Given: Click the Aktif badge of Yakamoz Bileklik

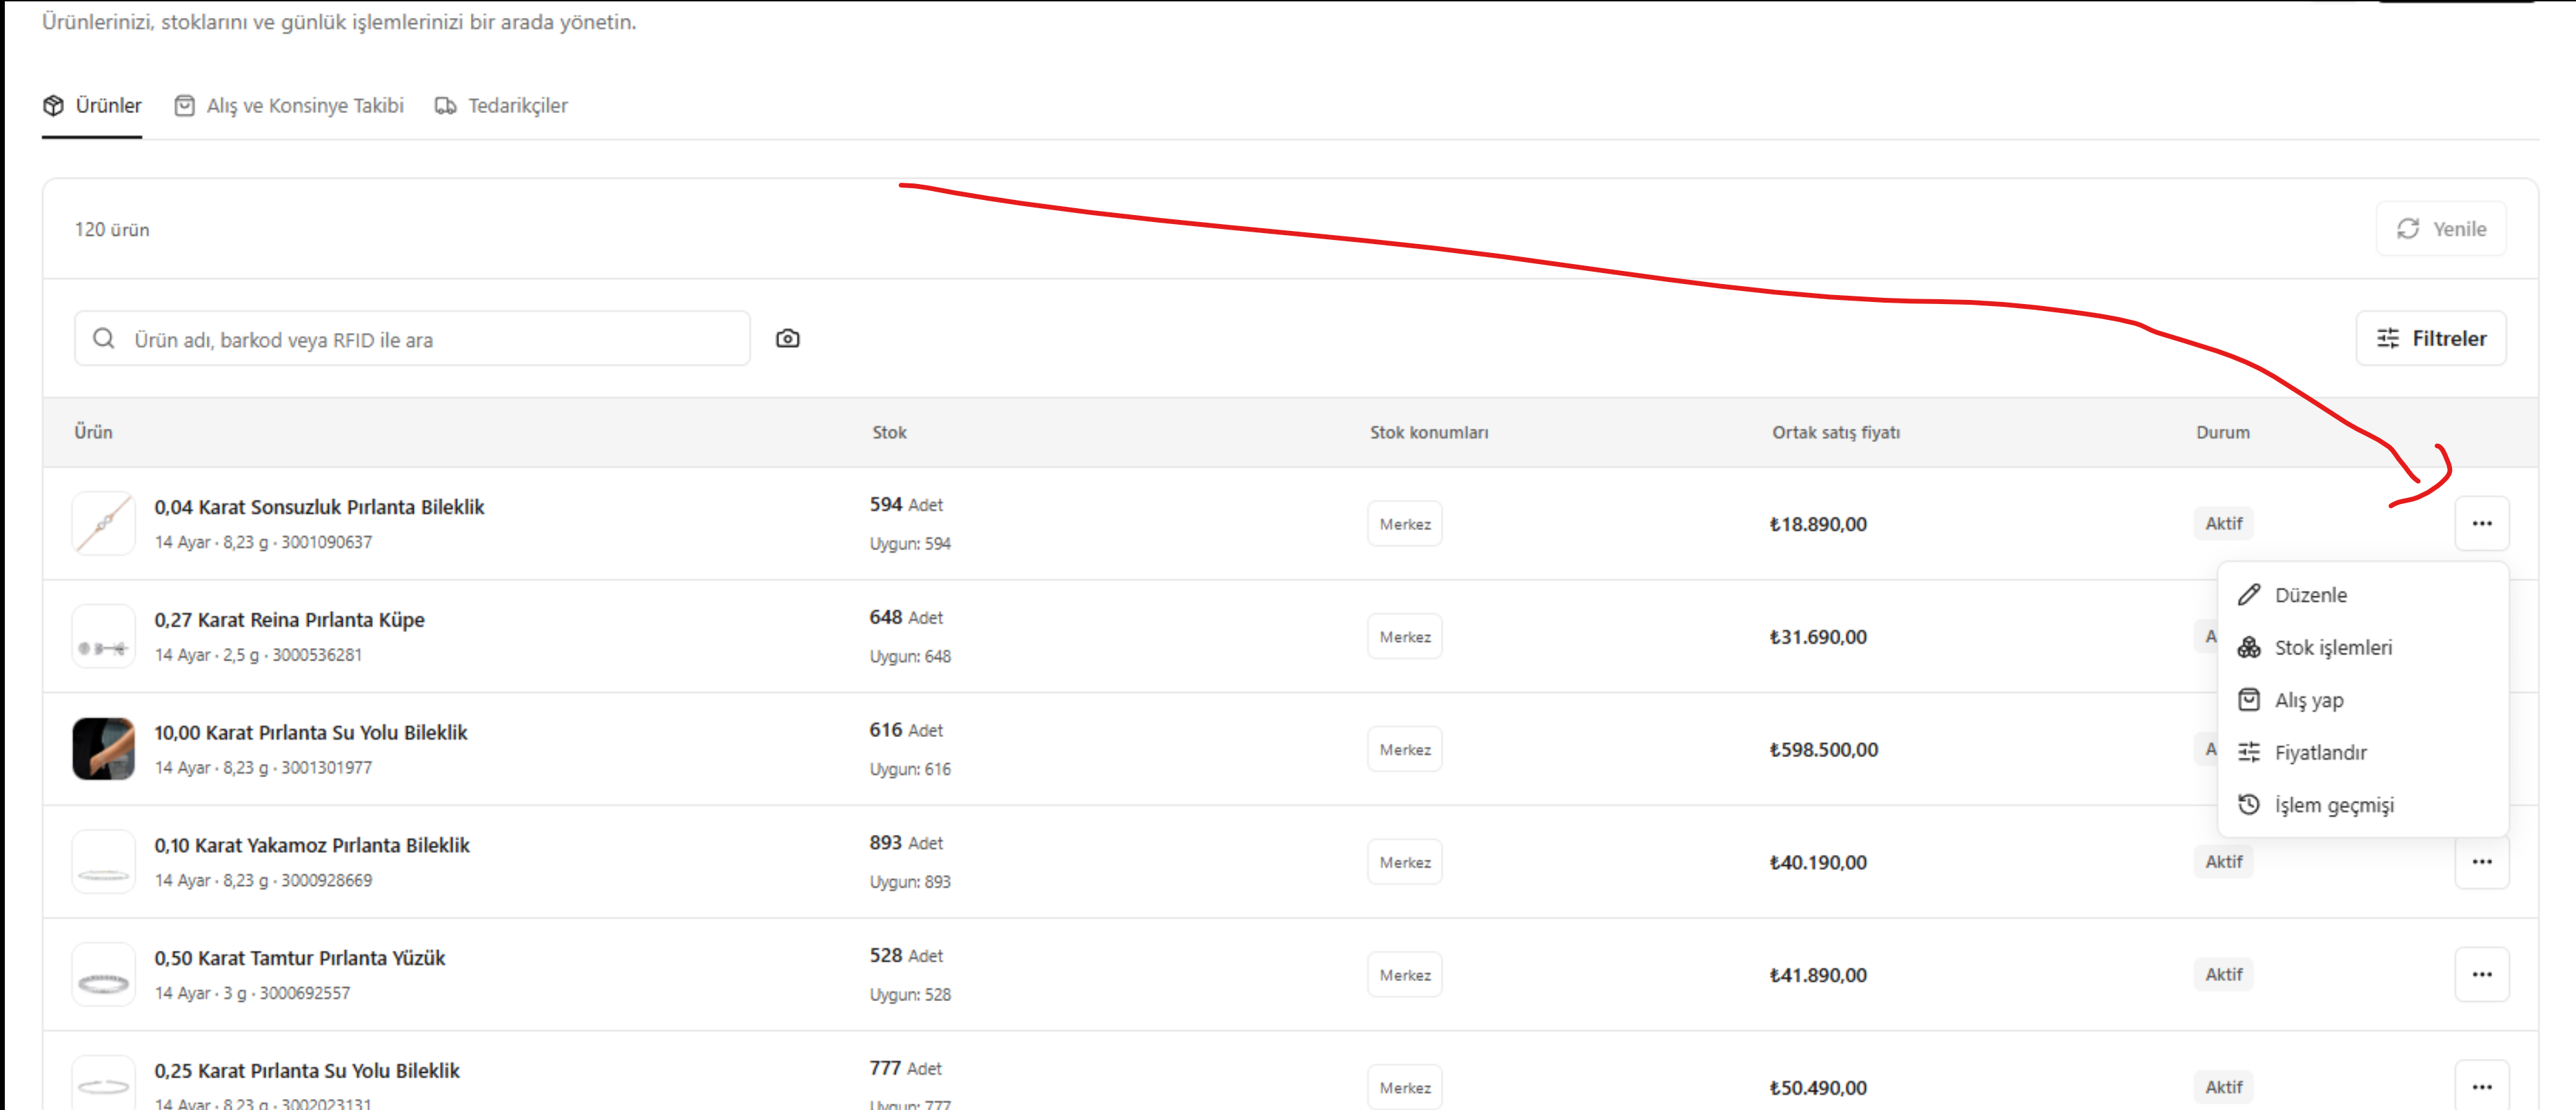Looking at the screenshot, I should (x=2223, y=862).
